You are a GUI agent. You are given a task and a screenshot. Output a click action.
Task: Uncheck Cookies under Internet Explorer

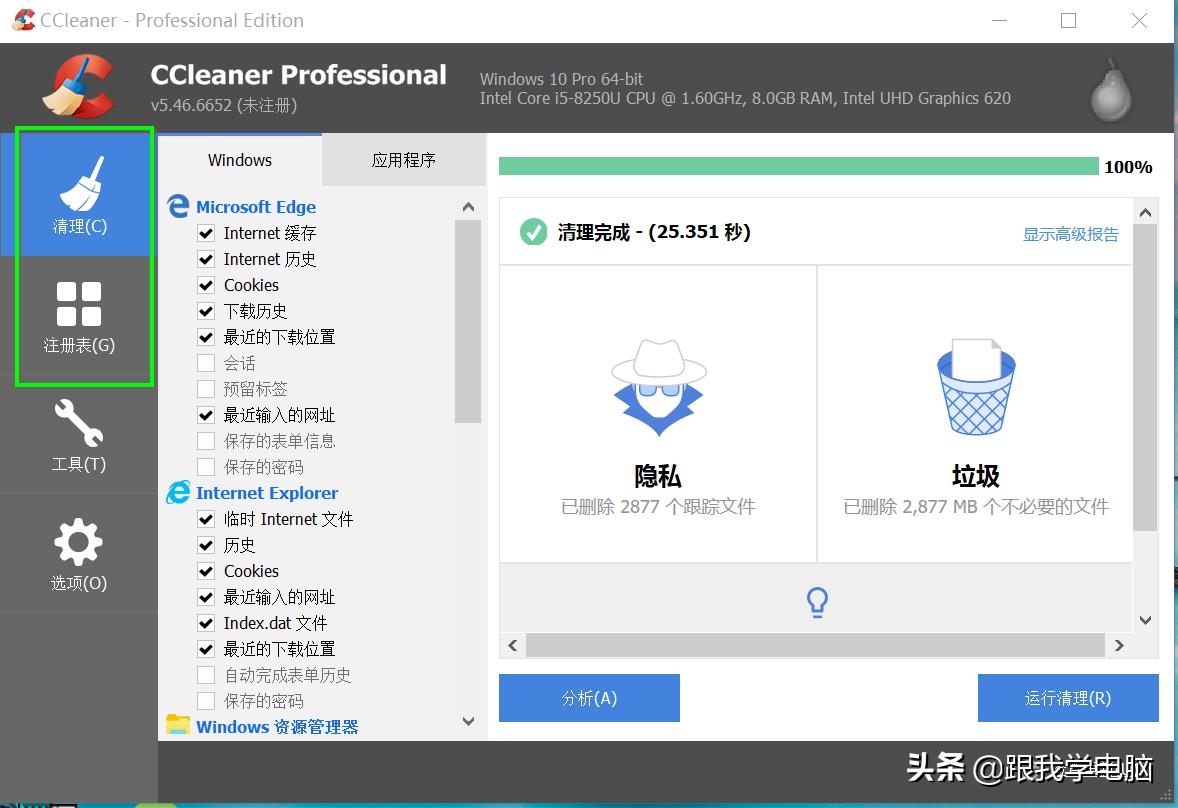[x=206, y=571]
